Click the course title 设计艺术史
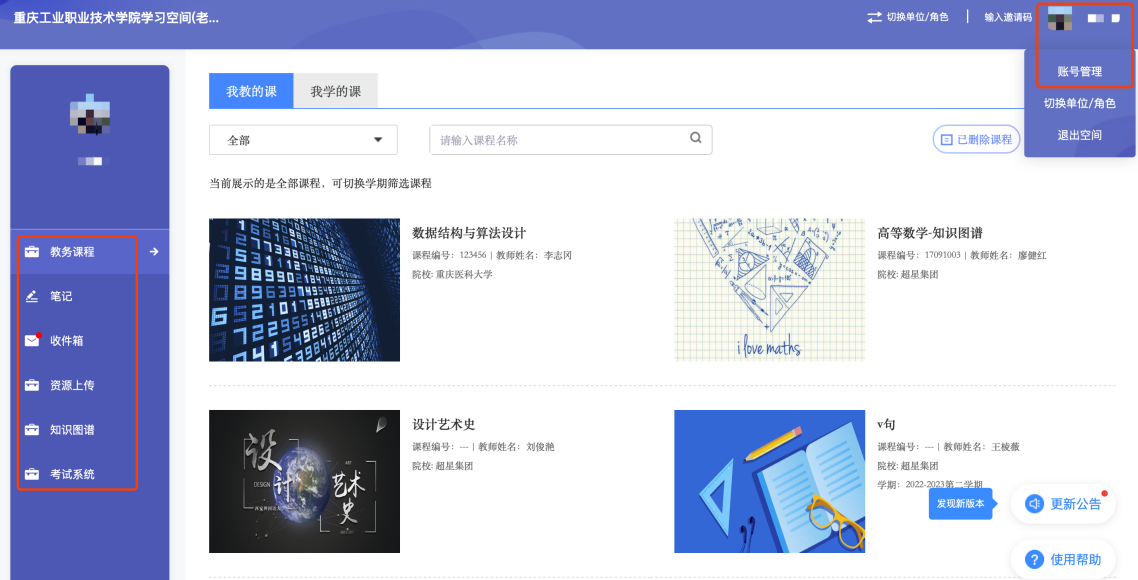 click(x=443, y=425)
